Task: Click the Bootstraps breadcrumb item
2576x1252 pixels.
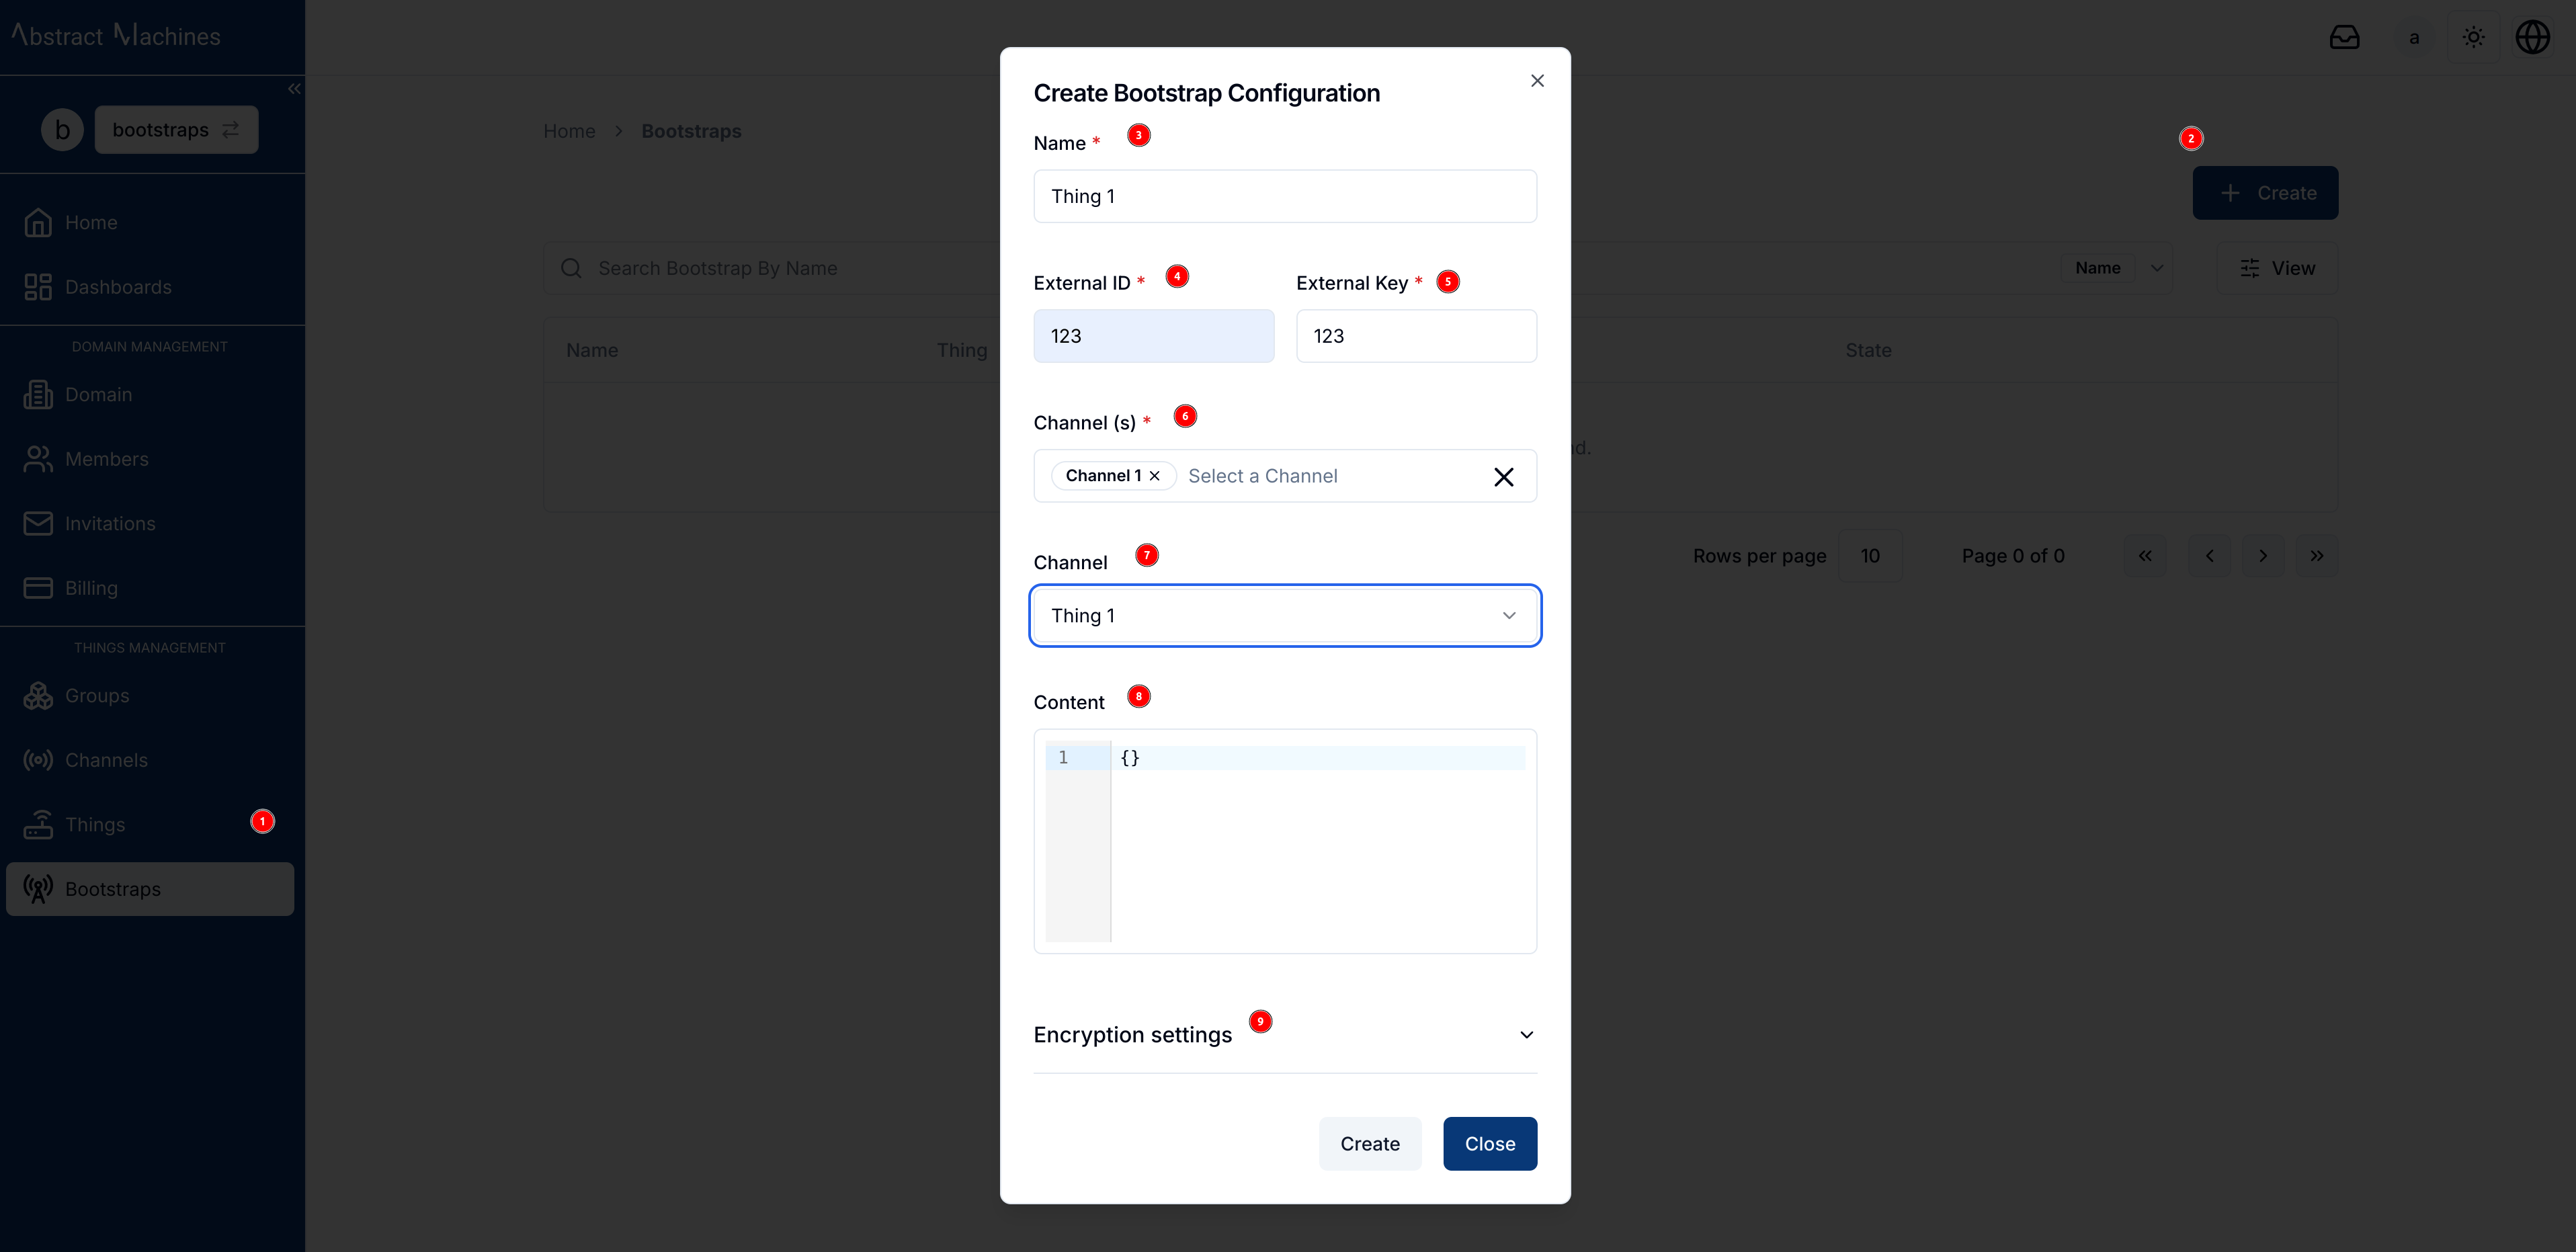Action: [690, 131]
